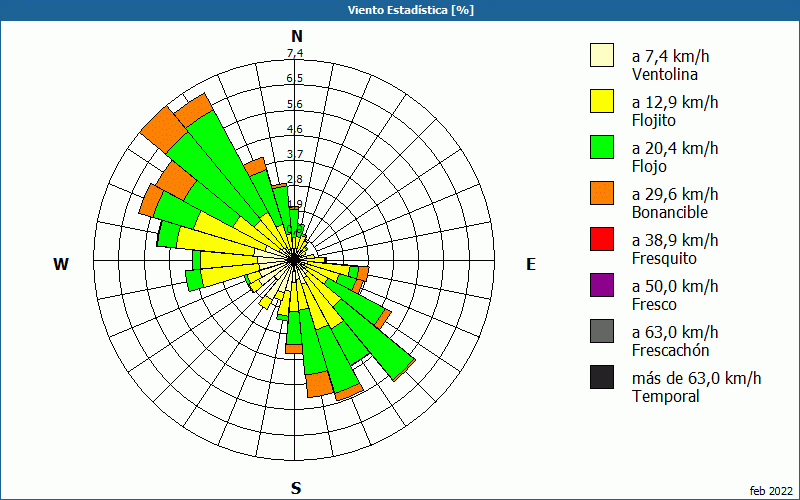This screenshot has height=500, width=800.
Task: Click the 7,4 radial scale value
Action: coord(295,53)
